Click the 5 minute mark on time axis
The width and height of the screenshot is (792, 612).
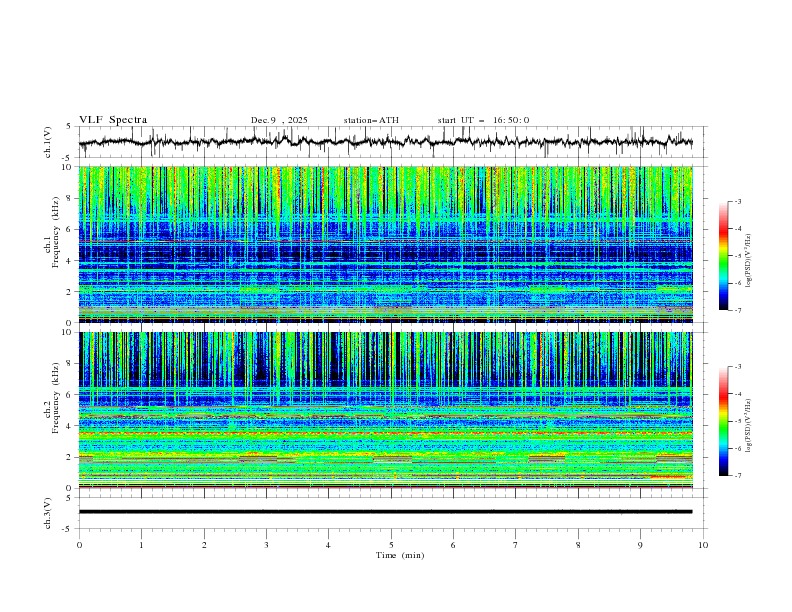click(x=391, y=545)
